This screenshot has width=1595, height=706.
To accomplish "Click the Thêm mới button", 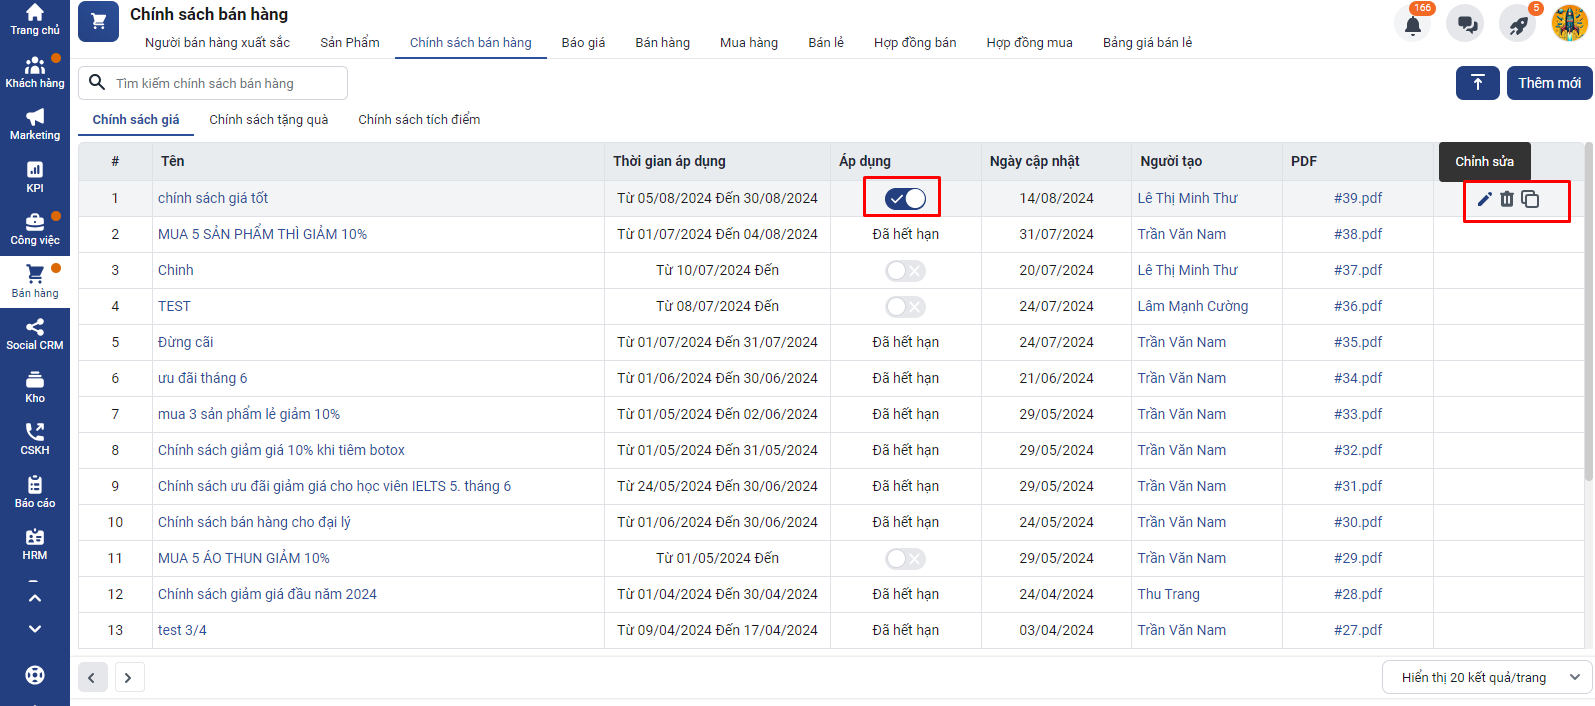I will [1549, 83].
